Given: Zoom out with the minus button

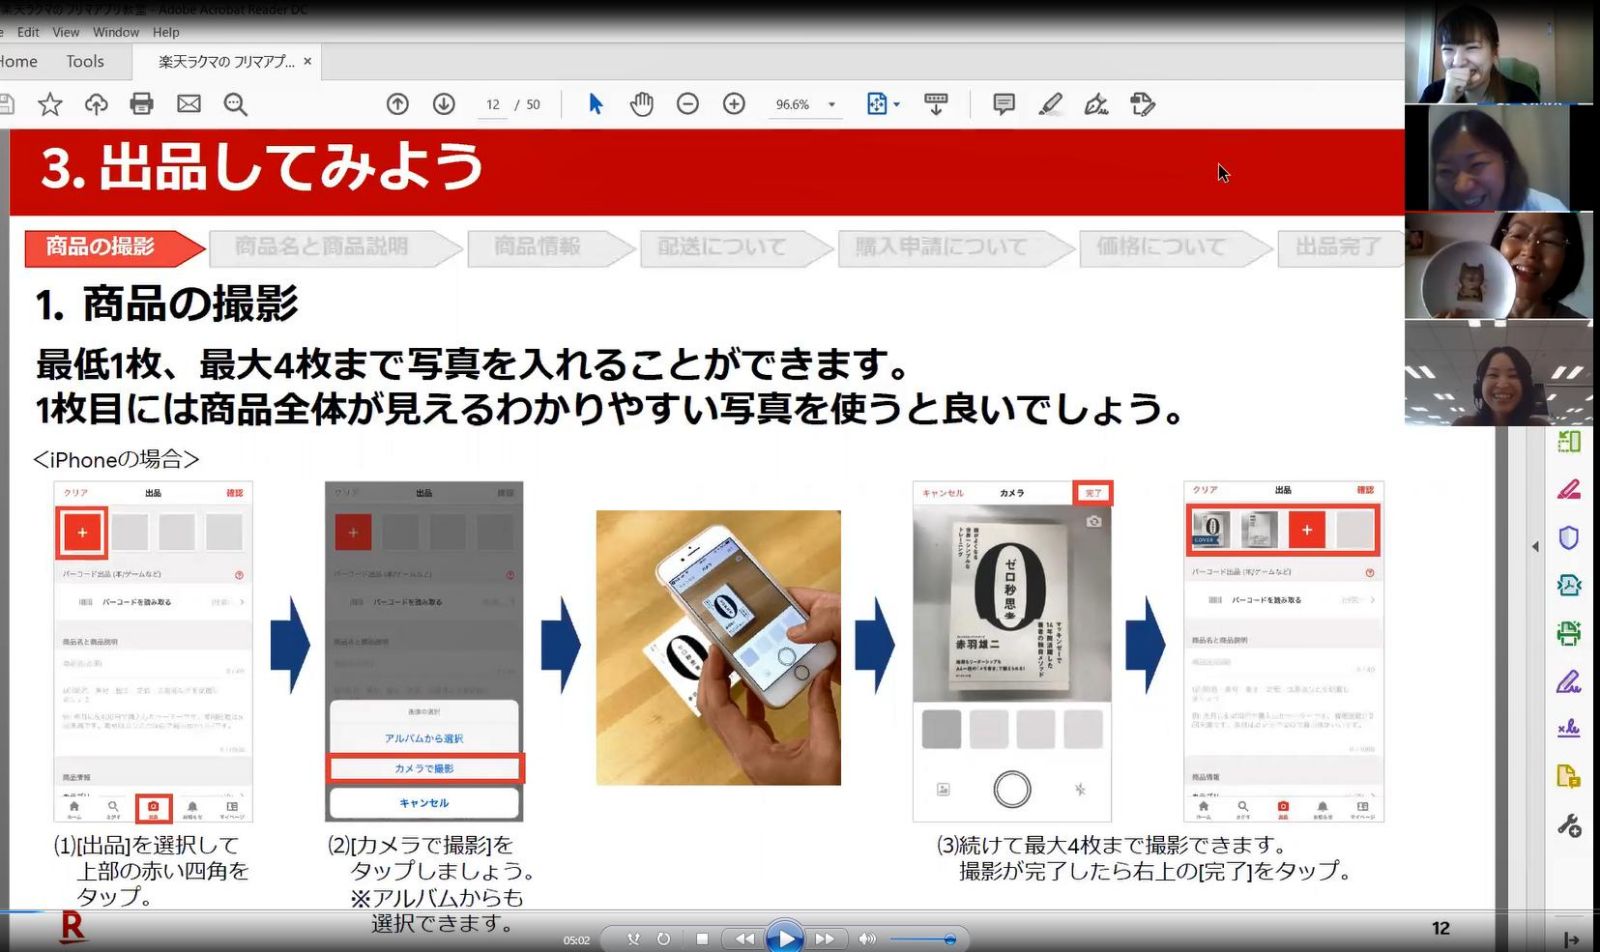Looking at the screenshot, I should 688,104.
